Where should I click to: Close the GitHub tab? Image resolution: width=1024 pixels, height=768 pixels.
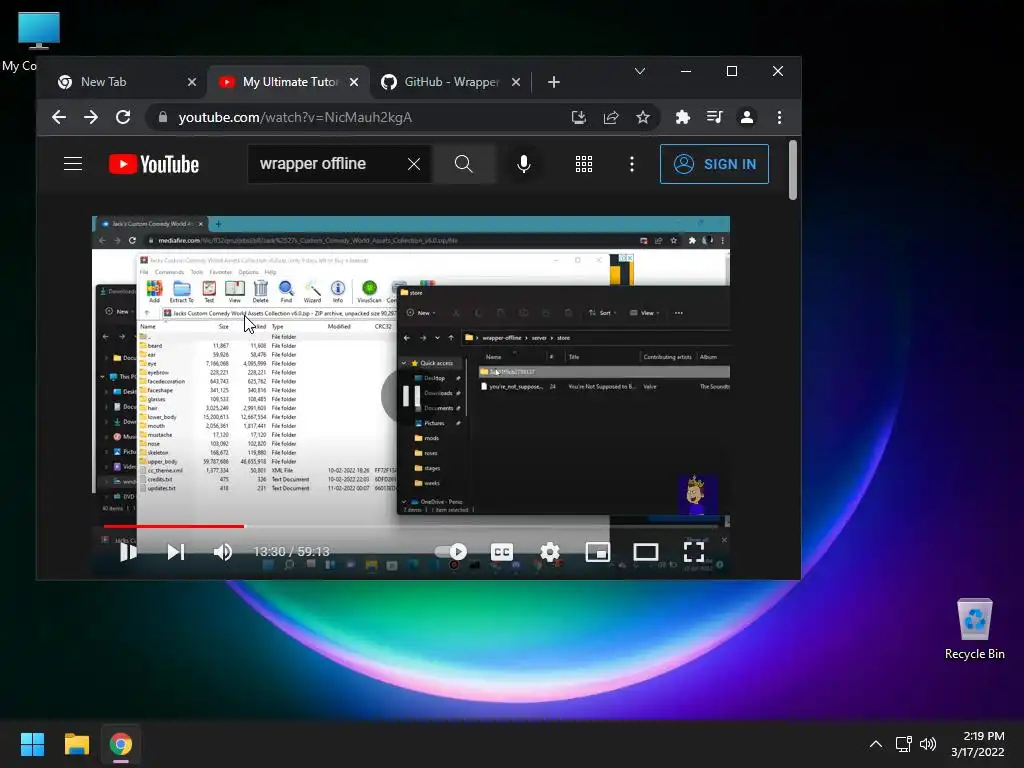click(x=516, y=82)
